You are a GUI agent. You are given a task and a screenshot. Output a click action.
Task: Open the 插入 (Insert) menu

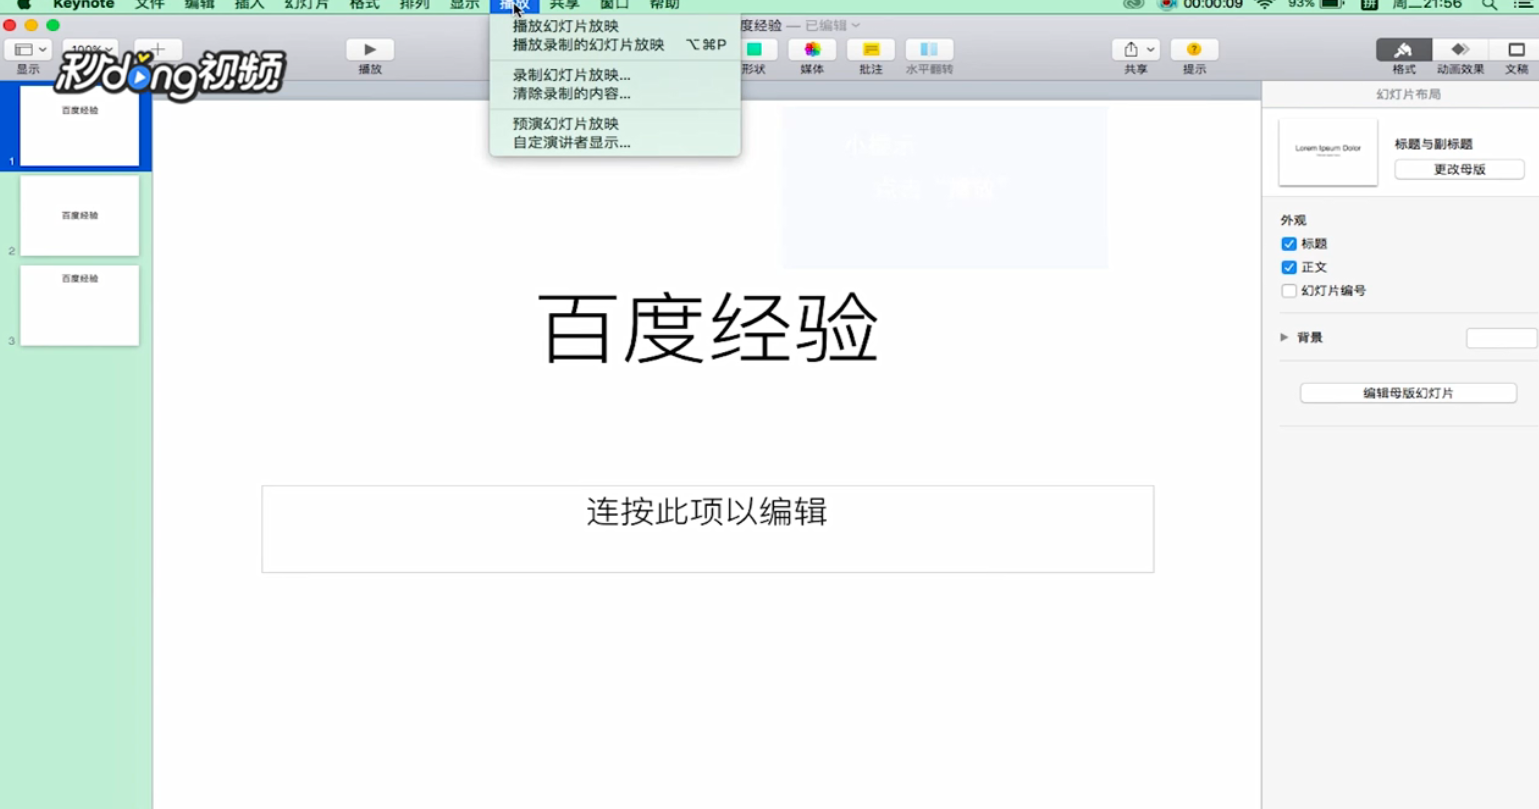[x=249, y=5]
